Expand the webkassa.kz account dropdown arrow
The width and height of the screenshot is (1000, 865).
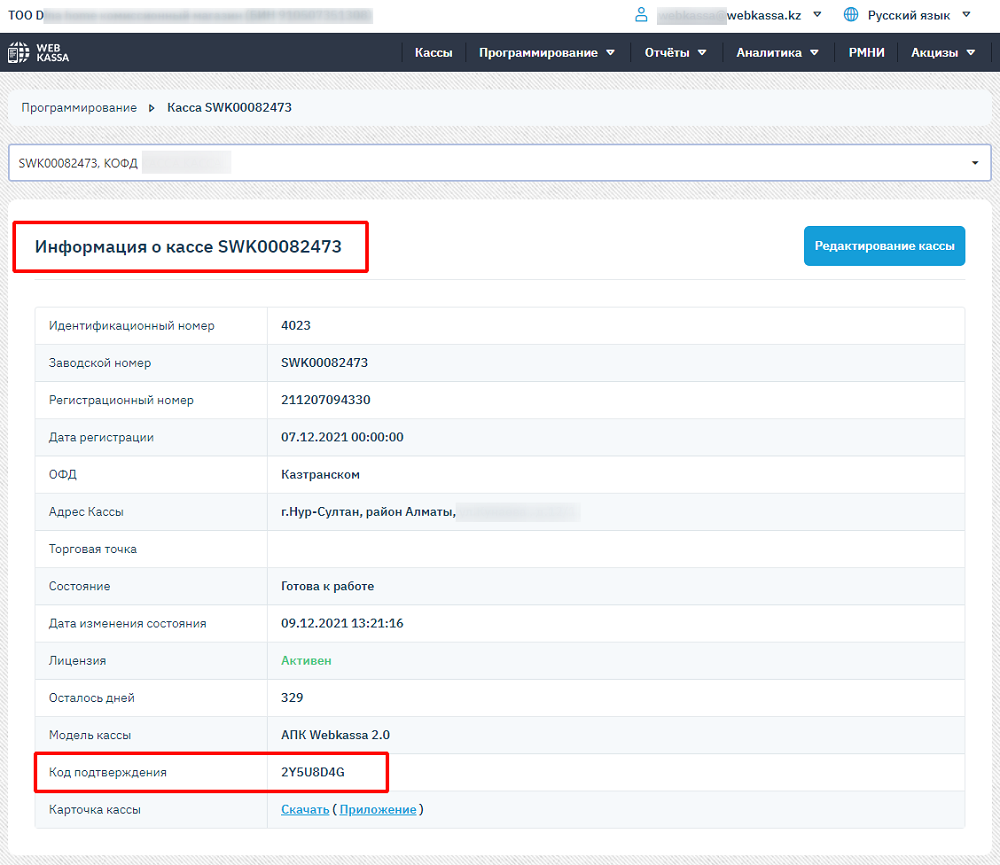pyautogui.click(x=817, y=15)
